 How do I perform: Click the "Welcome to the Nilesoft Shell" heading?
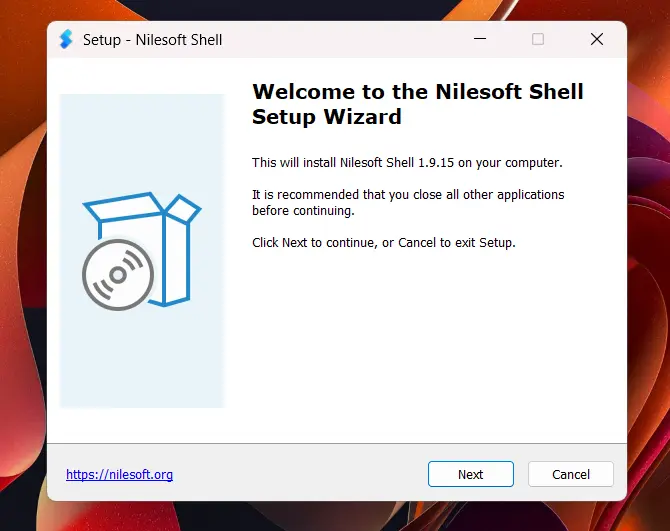[417, 91]
